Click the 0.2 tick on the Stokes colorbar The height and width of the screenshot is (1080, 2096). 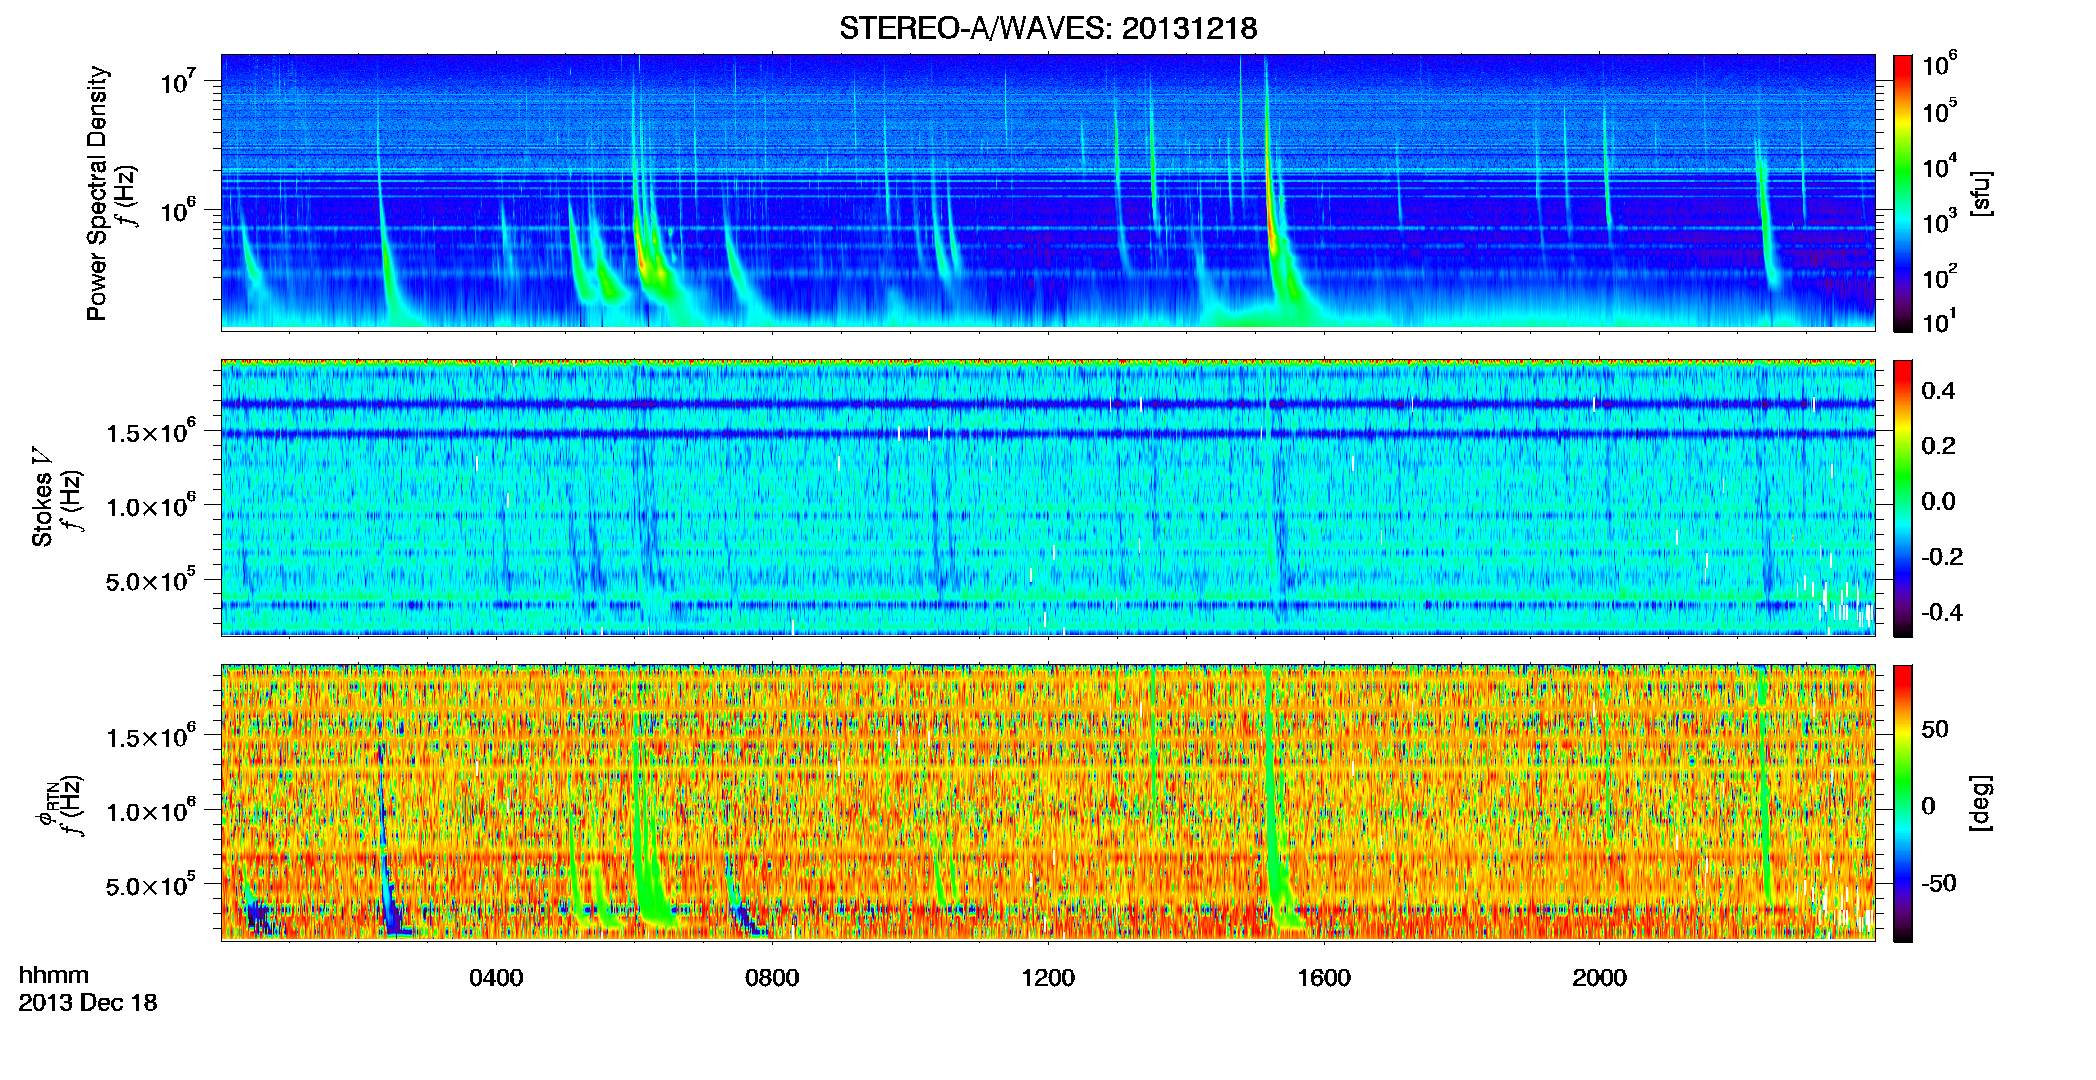coord(1938,446)
